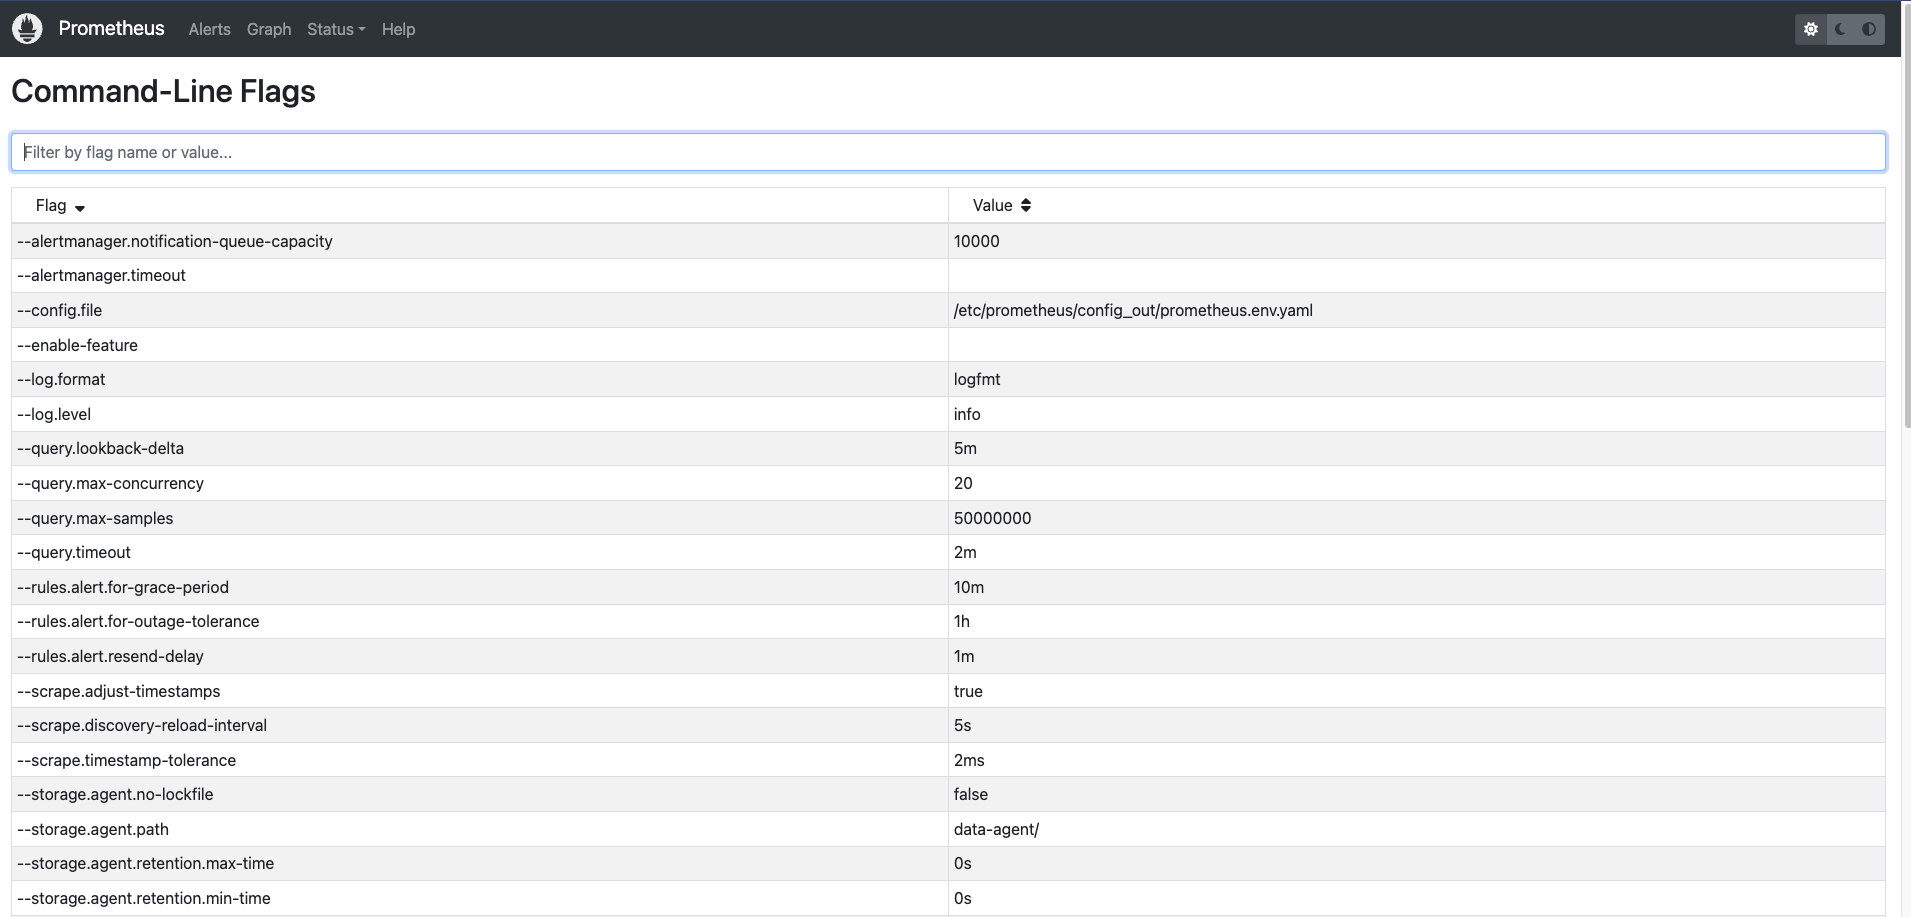Select --alertmanager.notification-queue-capacity flag text
This screenshot has height=917, width=1911.
click(x=175, y=241)
